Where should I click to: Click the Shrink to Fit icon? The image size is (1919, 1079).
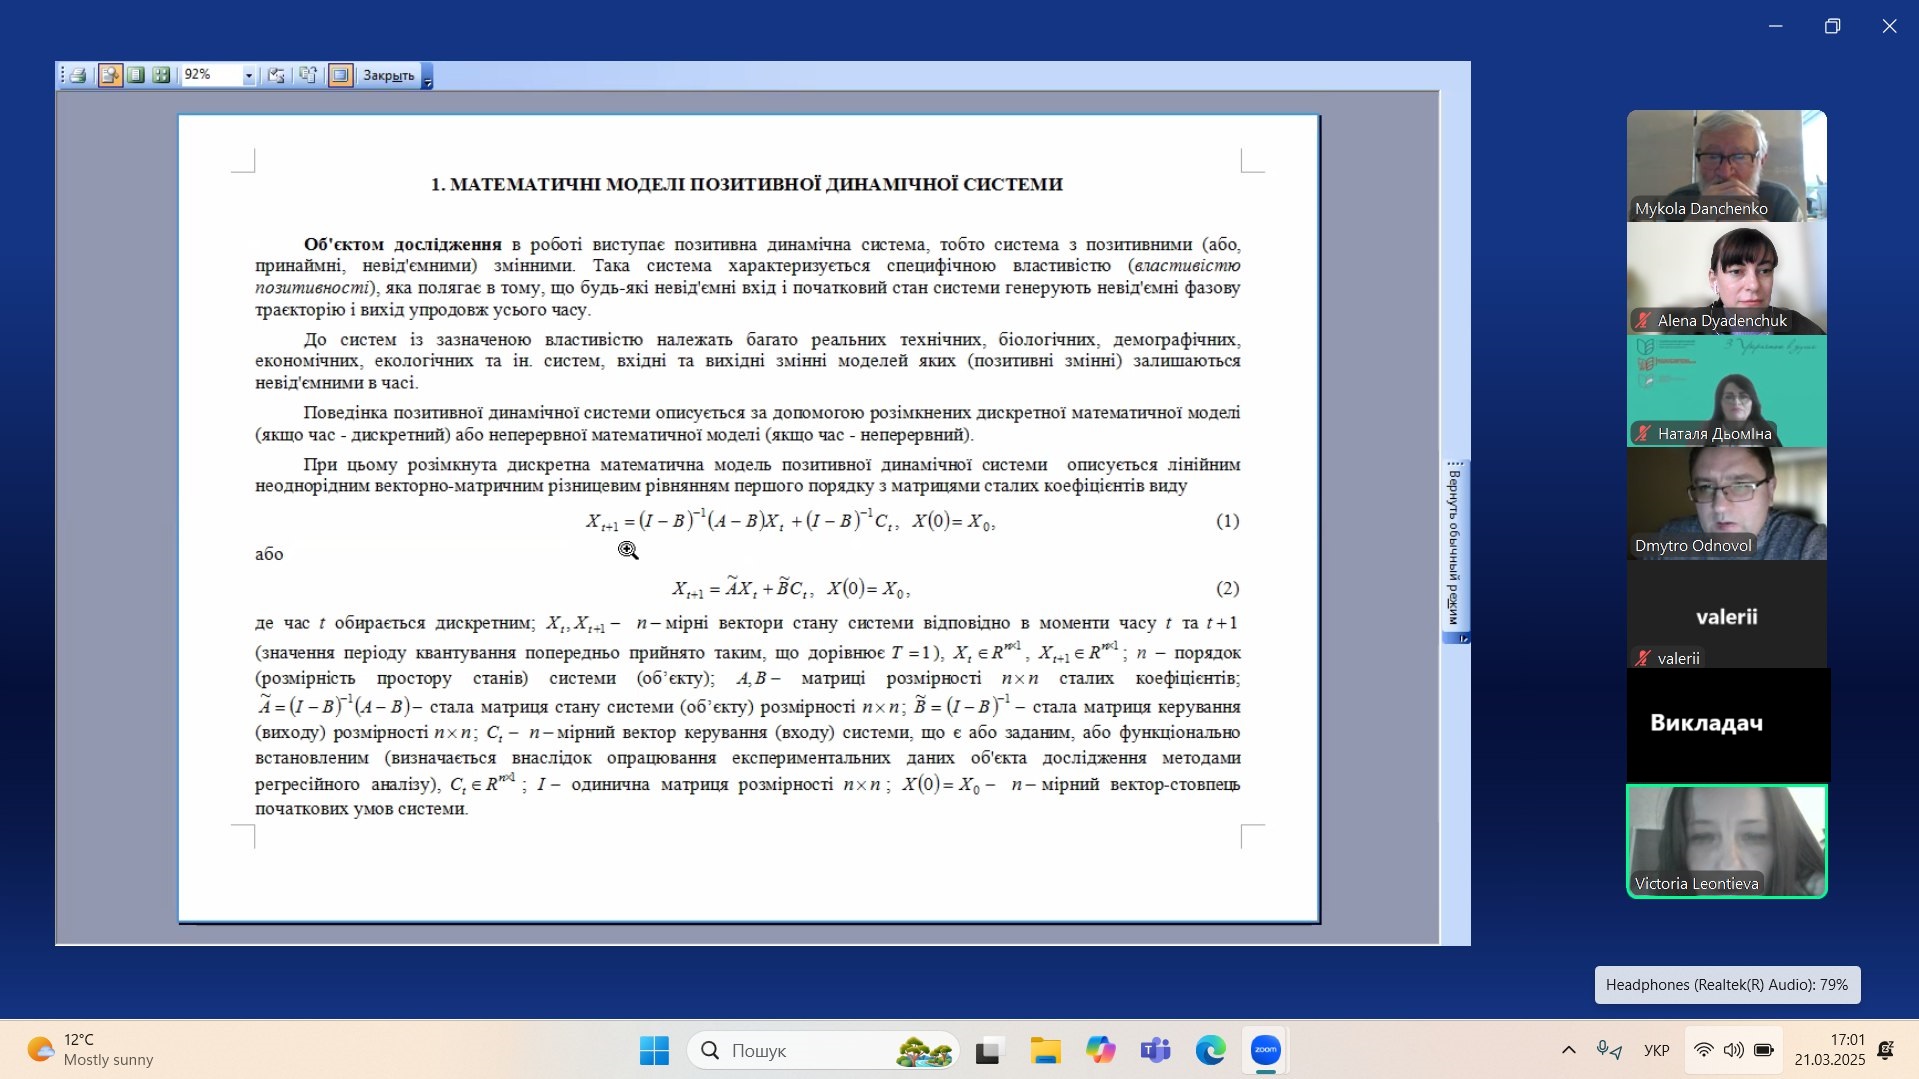click(276, 75)
